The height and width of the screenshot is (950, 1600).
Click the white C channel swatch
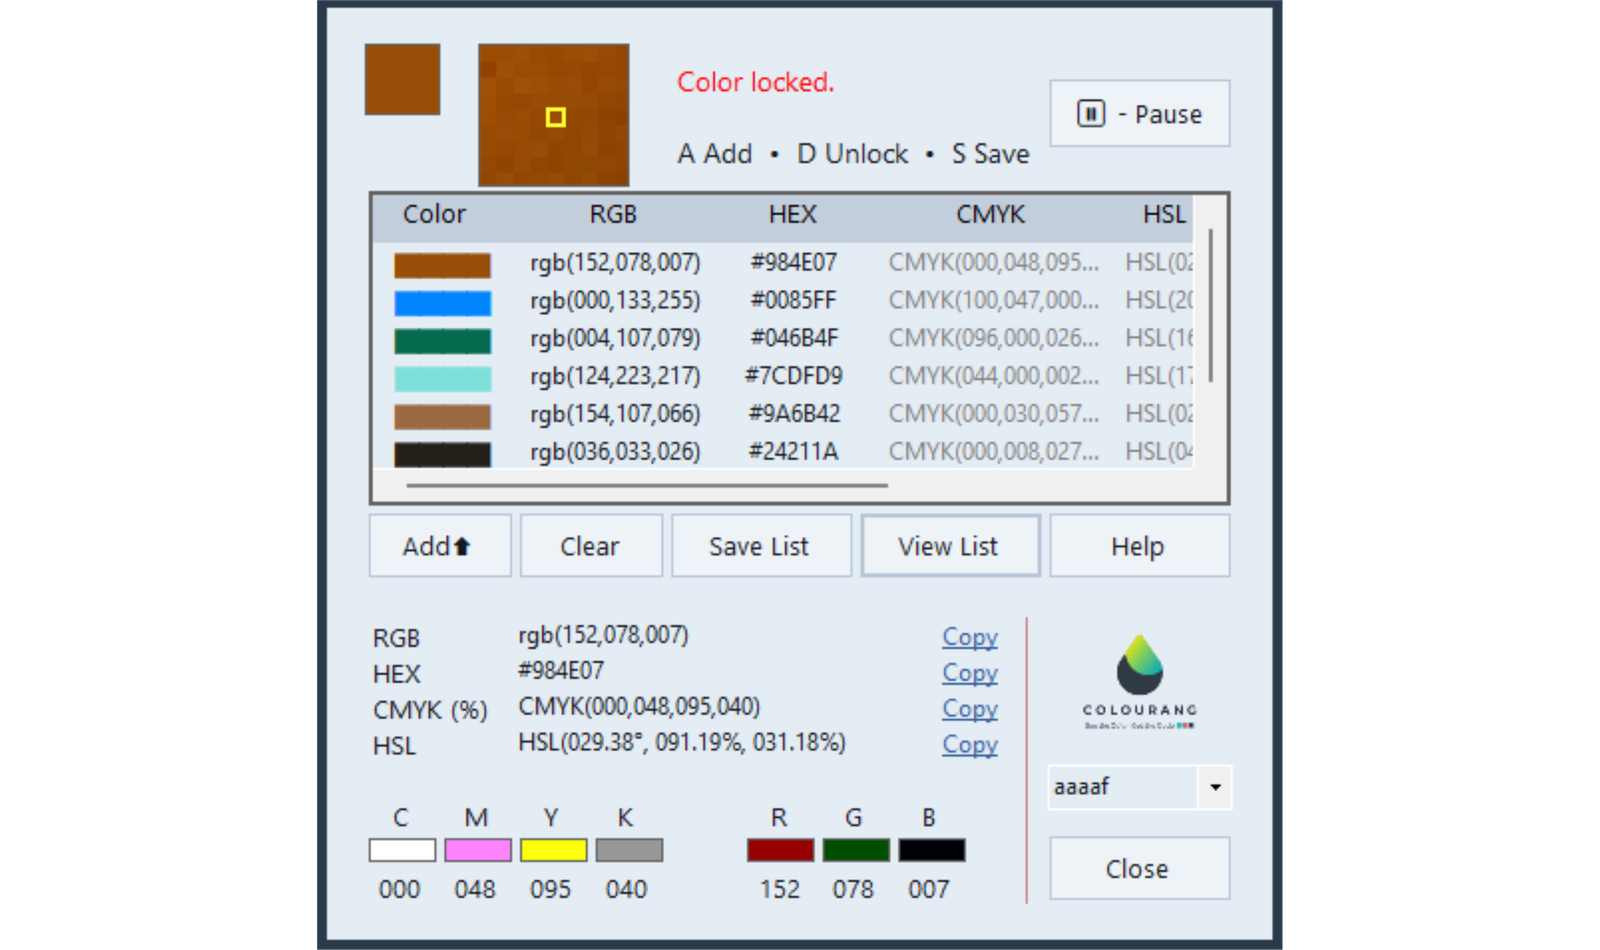tap(402, 850)
